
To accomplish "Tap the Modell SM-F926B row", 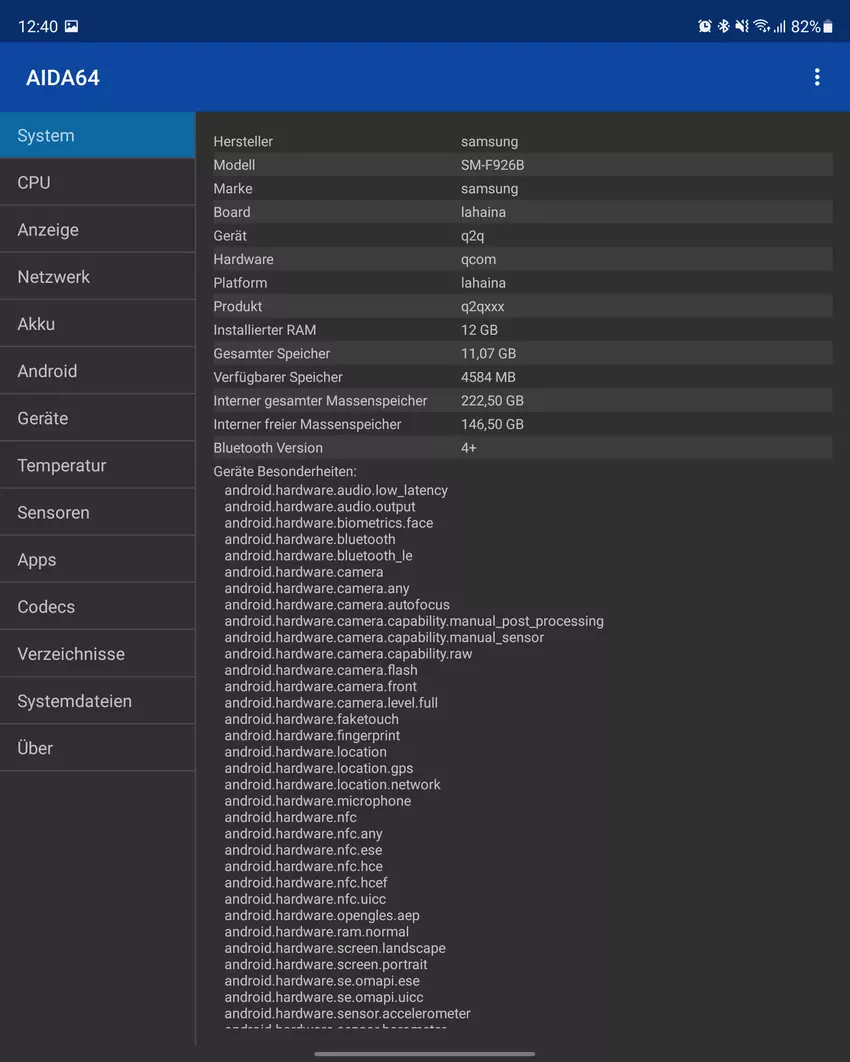I will pos(522,165).
